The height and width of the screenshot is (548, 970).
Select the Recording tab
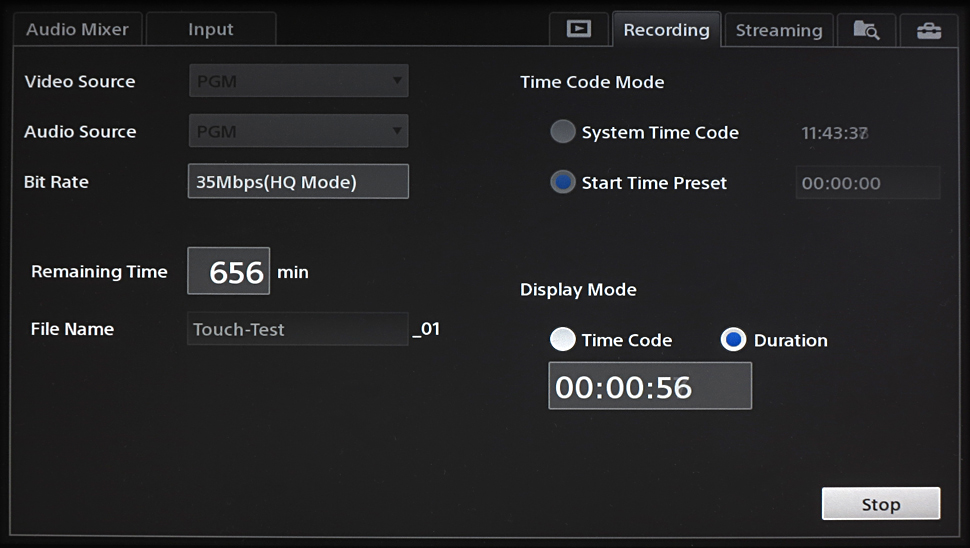tap(666, 30)
